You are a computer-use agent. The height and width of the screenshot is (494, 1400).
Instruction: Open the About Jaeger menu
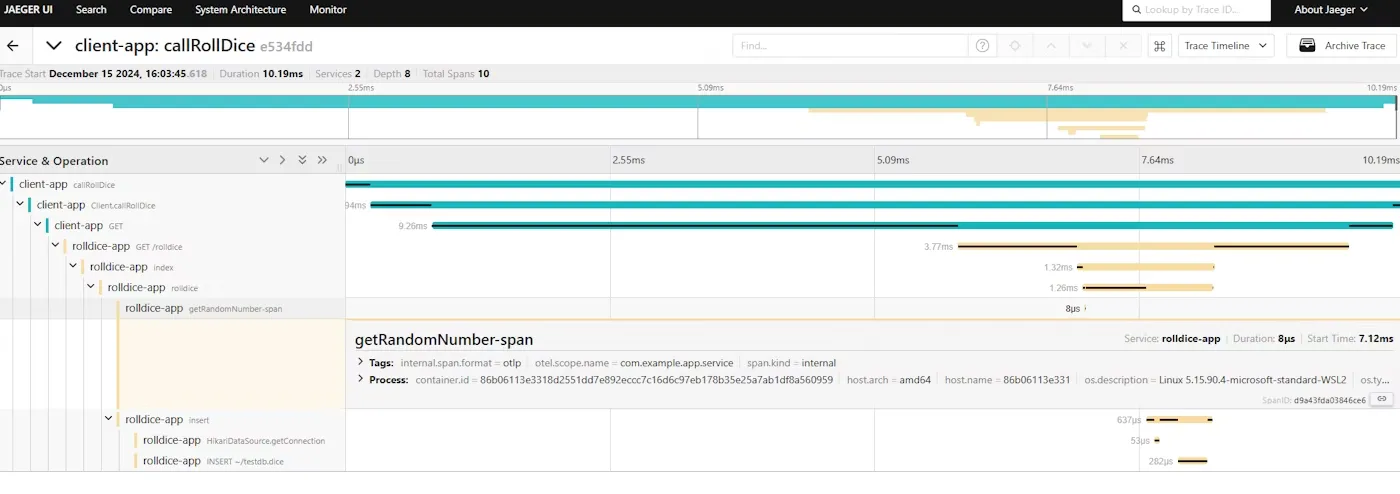pos(1330,10)
